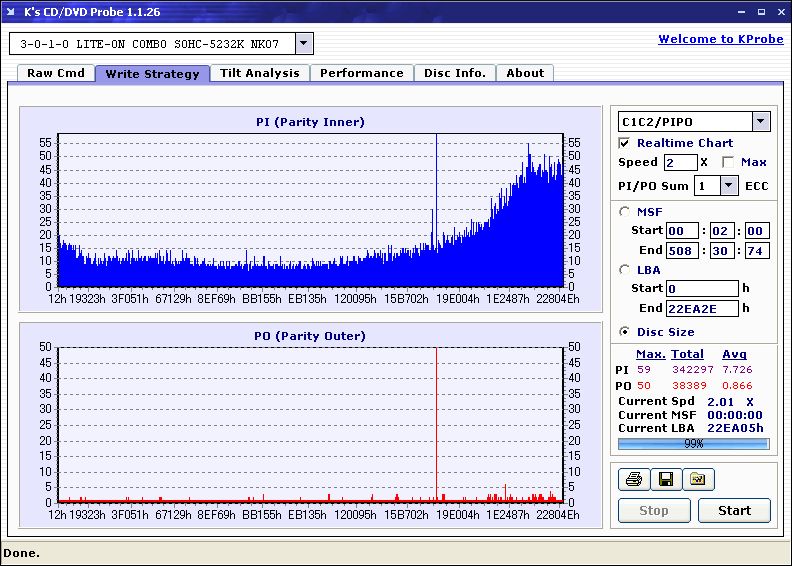
Task: Switch to the Tilt Analysis tab
Action: point(259,73)
